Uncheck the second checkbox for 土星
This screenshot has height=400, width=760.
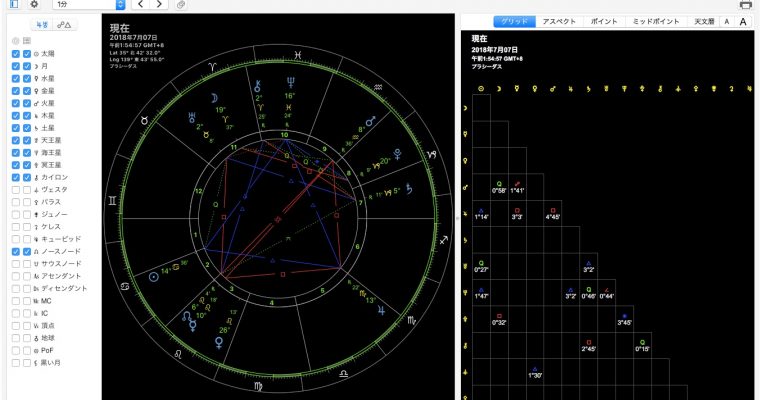(27, 128)
